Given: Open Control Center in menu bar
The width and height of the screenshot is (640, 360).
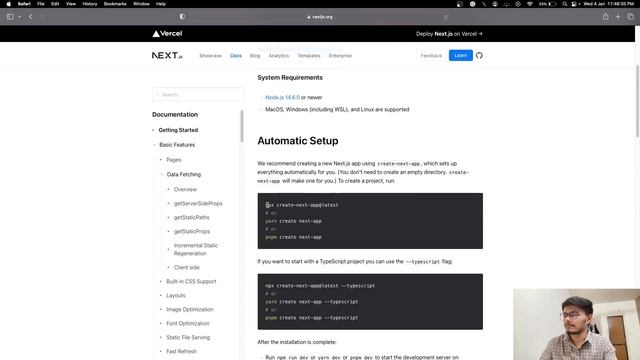Looking at the screenshot, I should click(x=575, y=4).
